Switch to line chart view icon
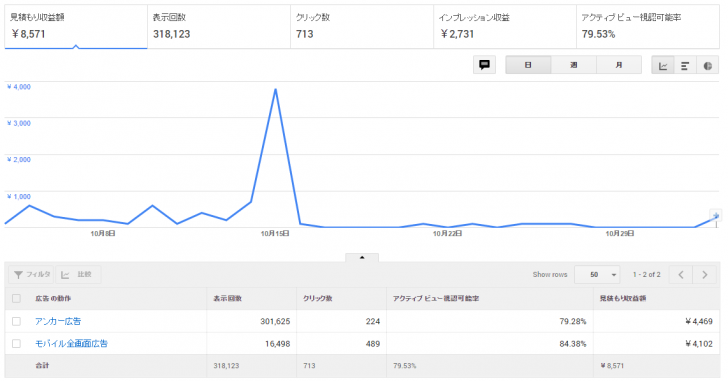The height and width of the screenshot is (381, 728). [x=663, y=65]
